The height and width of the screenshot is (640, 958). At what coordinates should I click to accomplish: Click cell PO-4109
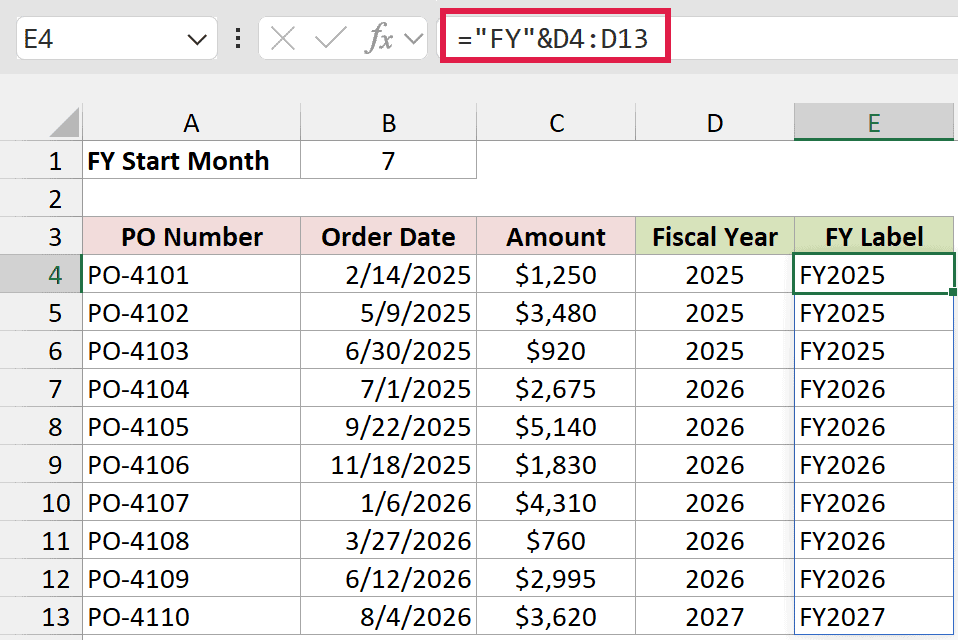(x=191, y=578)
